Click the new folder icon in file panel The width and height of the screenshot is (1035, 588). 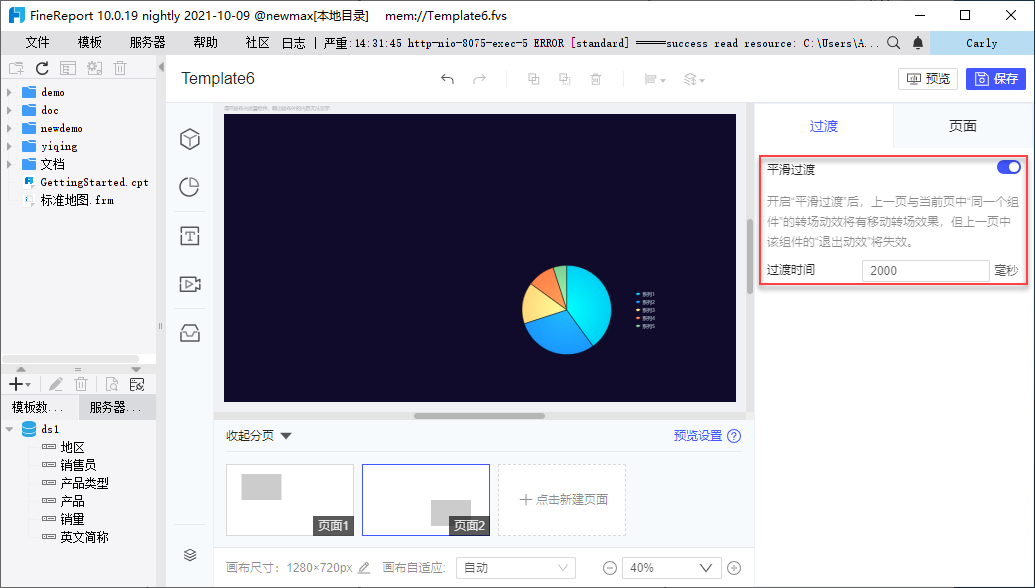(16, 68)
